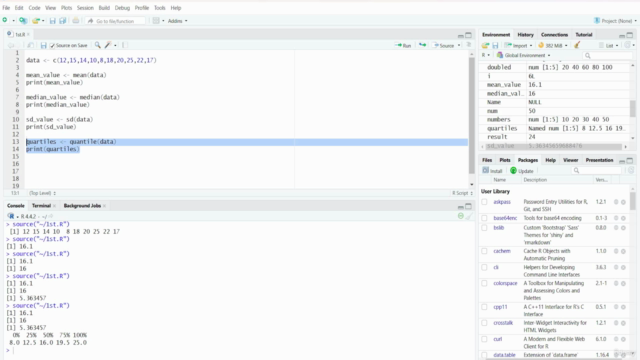Click the Save all documents icon
This screenshot has height=360, width=640.
pyautogui.click(x=62, y=21)
